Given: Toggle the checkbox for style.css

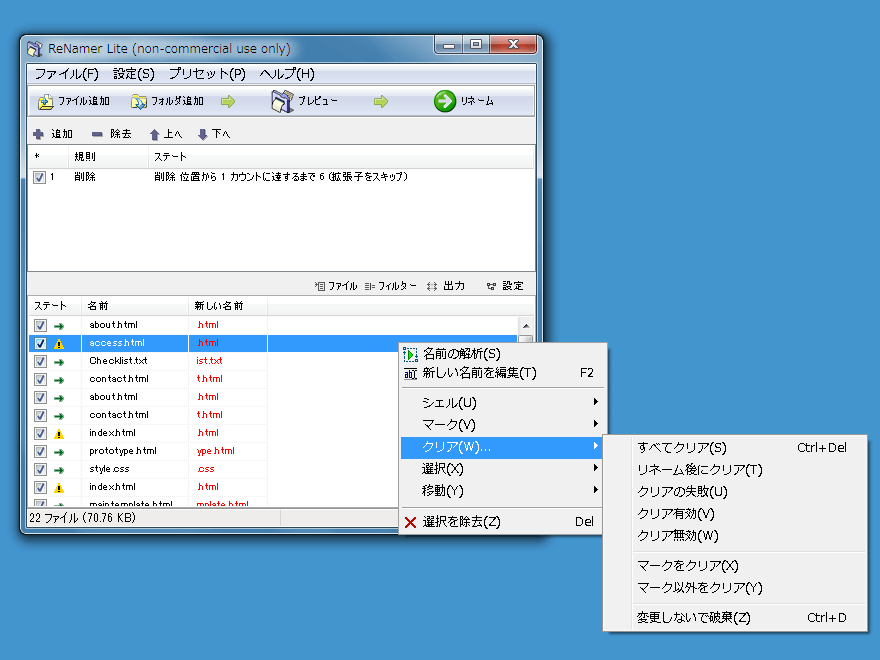Looking at the screenshot, I should coord(40,469).
